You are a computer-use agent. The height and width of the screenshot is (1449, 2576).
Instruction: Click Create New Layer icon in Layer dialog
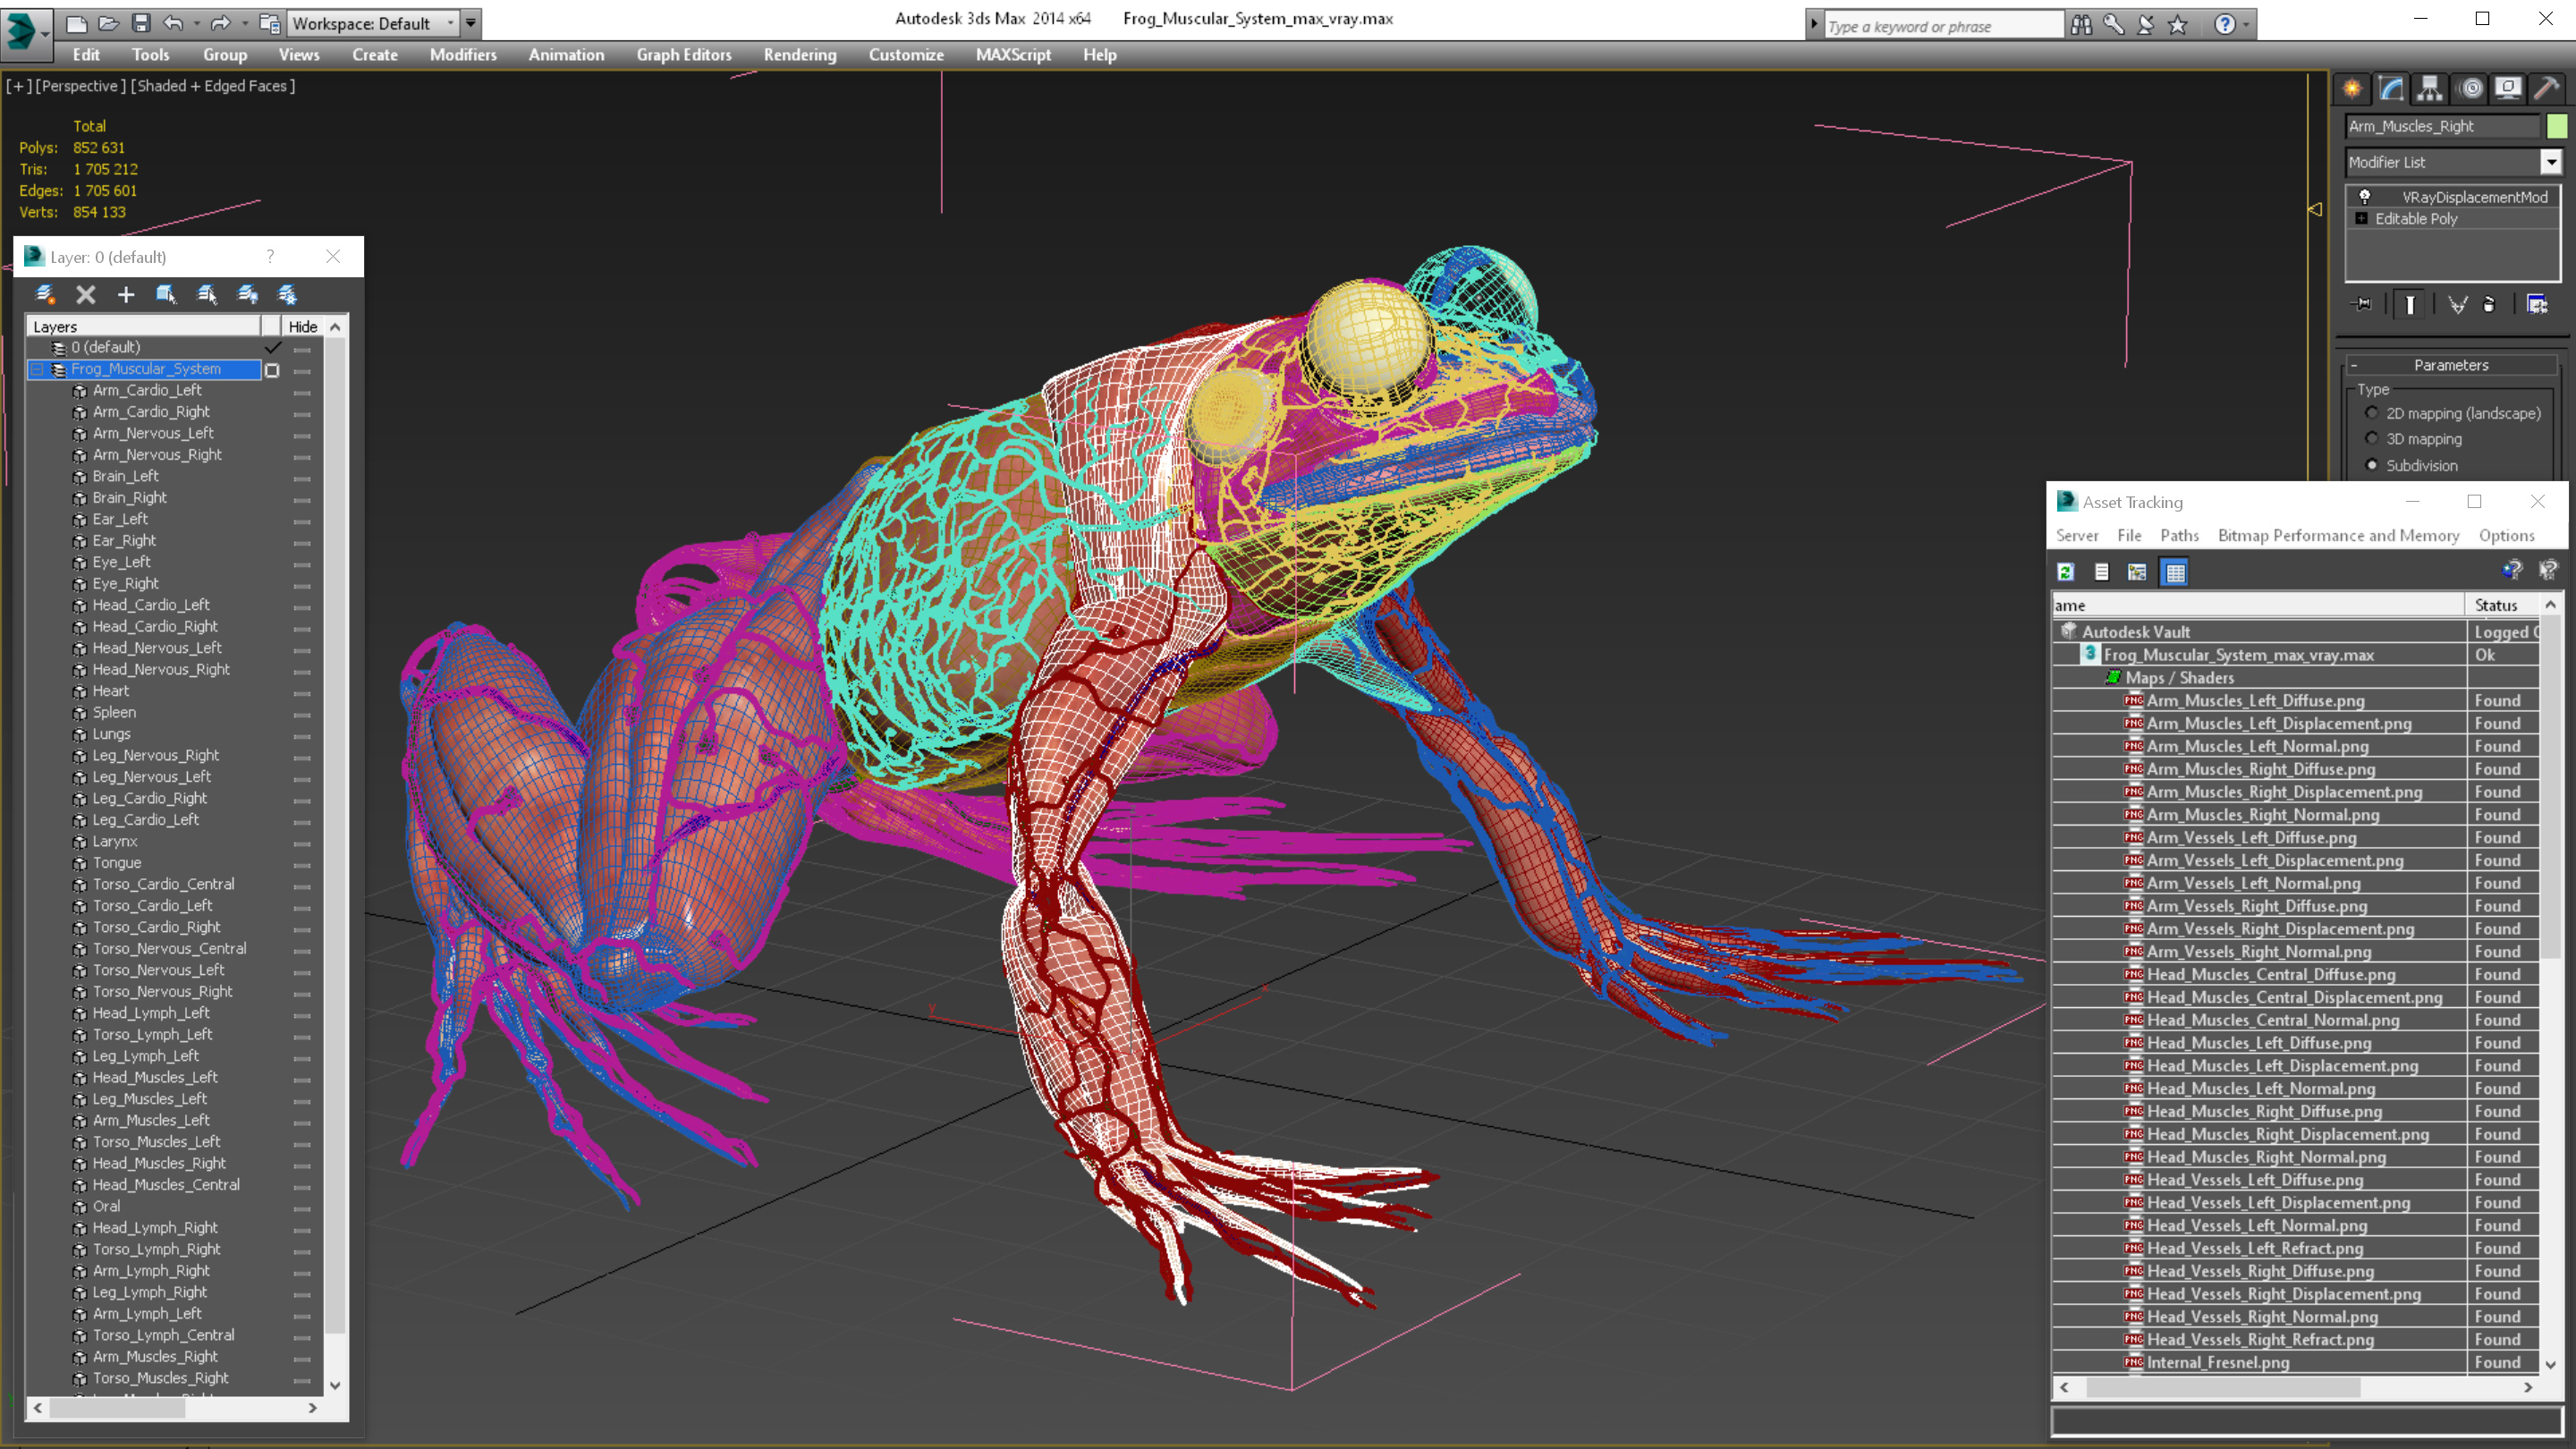click(45, 294)
